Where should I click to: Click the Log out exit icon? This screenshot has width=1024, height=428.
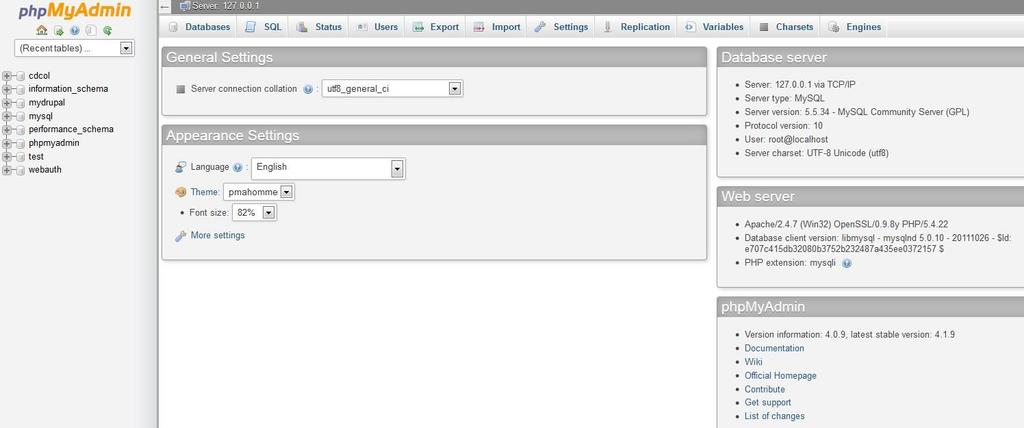[x=58, y=30]
